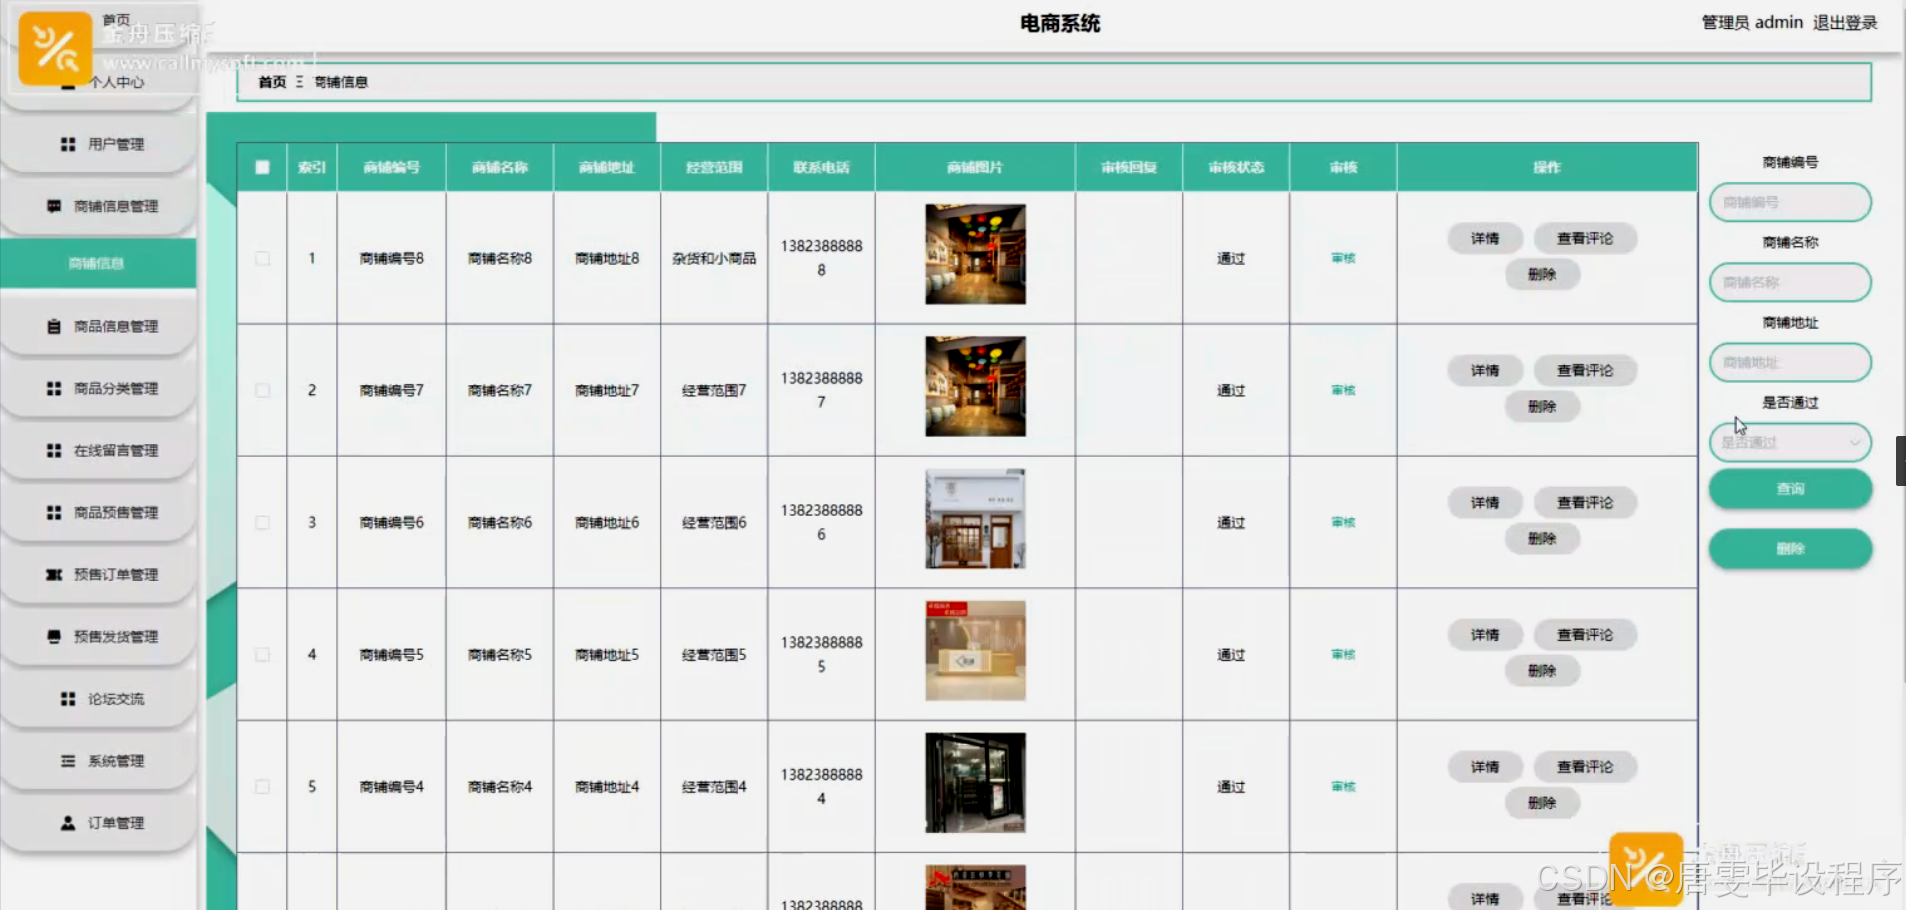Click 查看评论 for 商铺名称4
Image resolution: width=1906 pixels, height=910 pixels.
pyautogui.click(x=1585, y=766)
